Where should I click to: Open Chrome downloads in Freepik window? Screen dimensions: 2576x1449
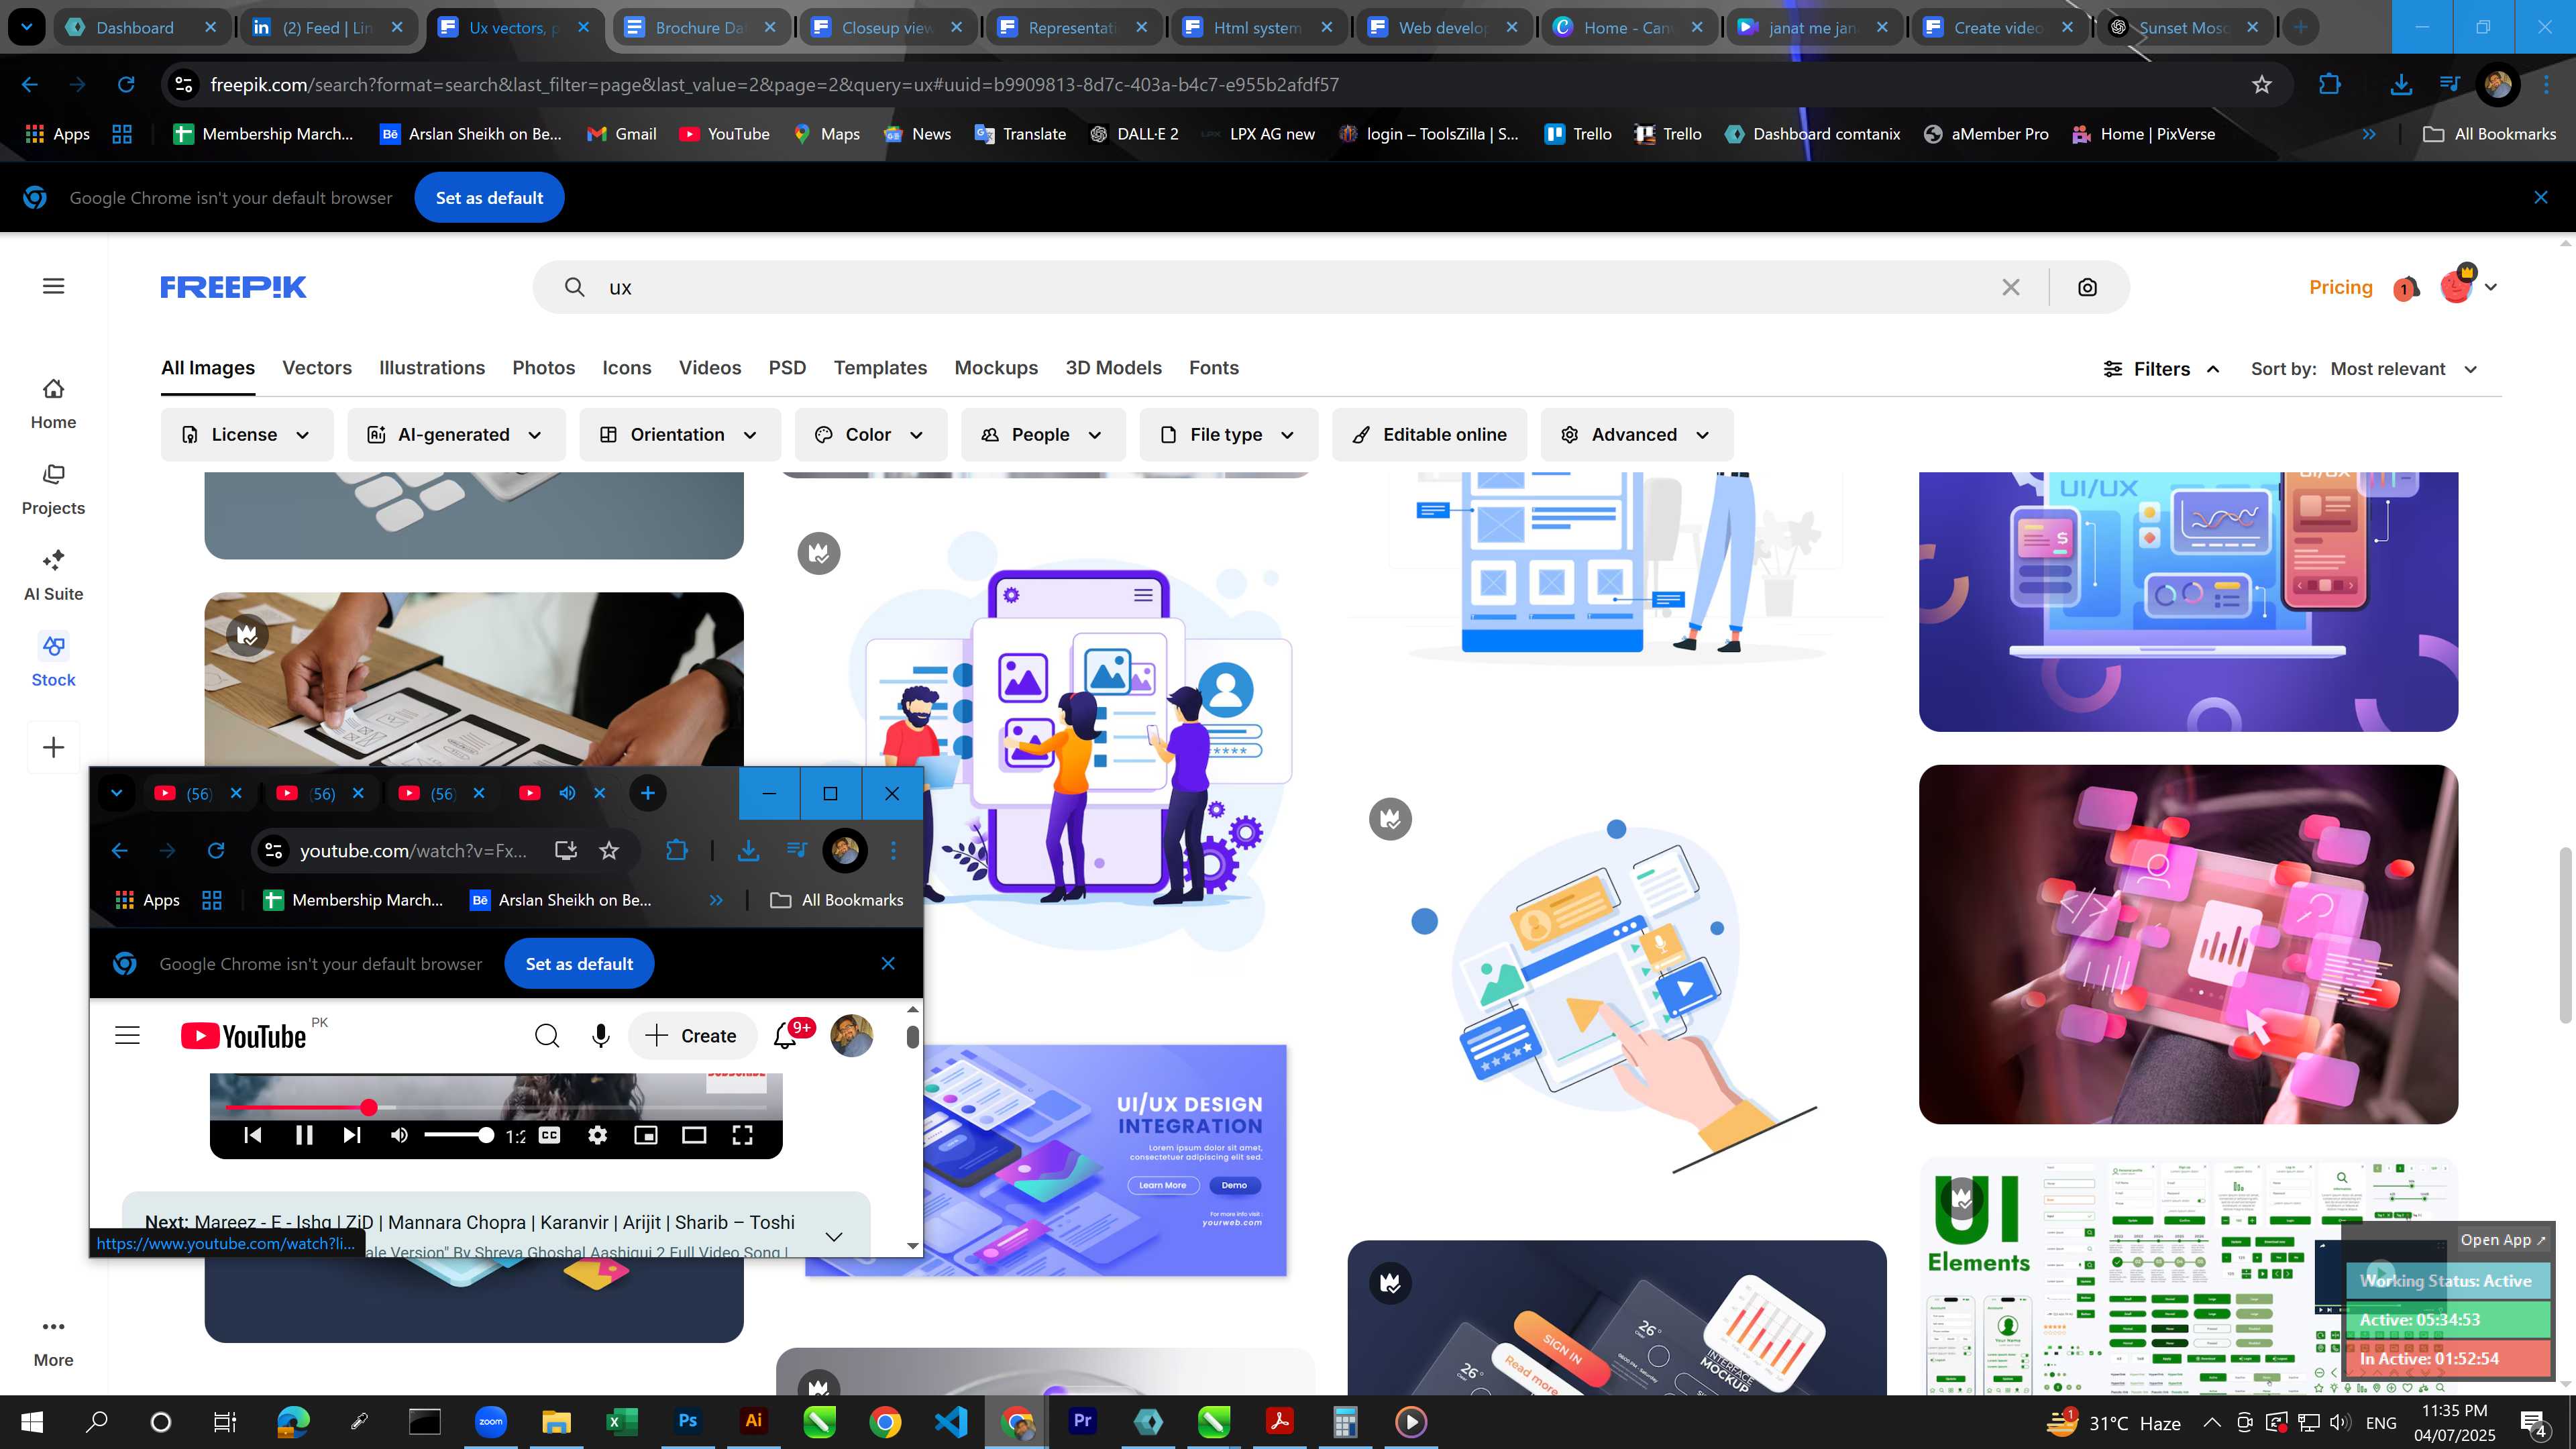tap(2400, 85)
